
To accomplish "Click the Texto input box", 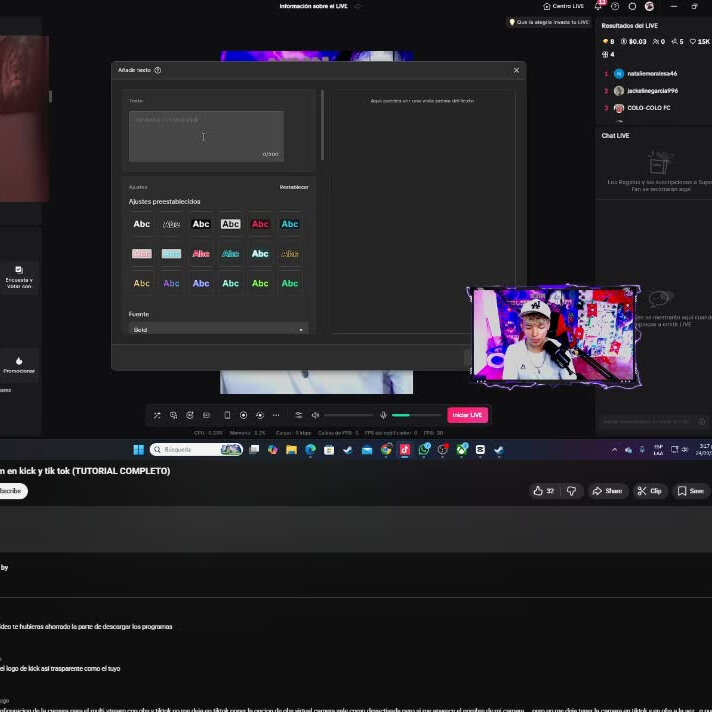I will 206,136.
